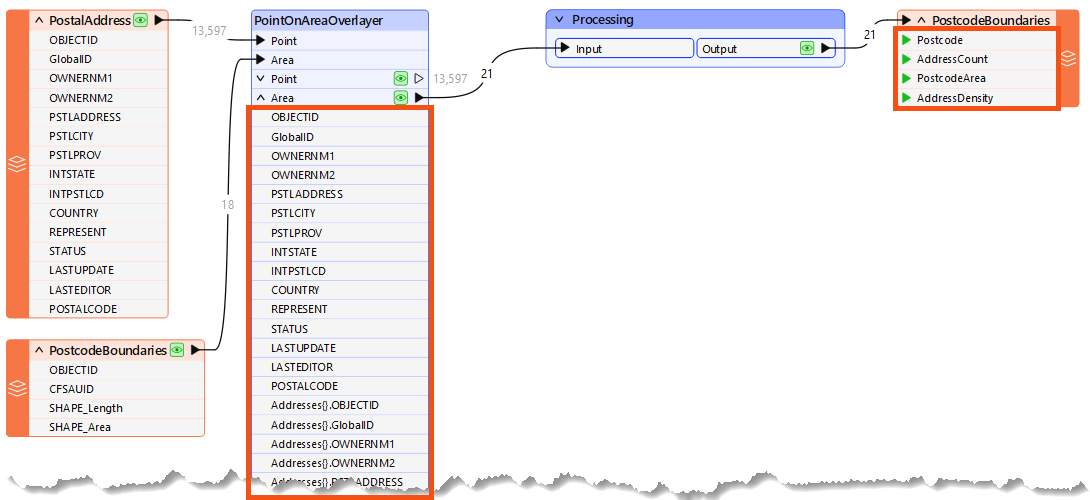This screenshot has width=1090, height=500.
Task: Click the PointOnAreaOverlayer Point input port arrow
Action: [x=260, y=41]
